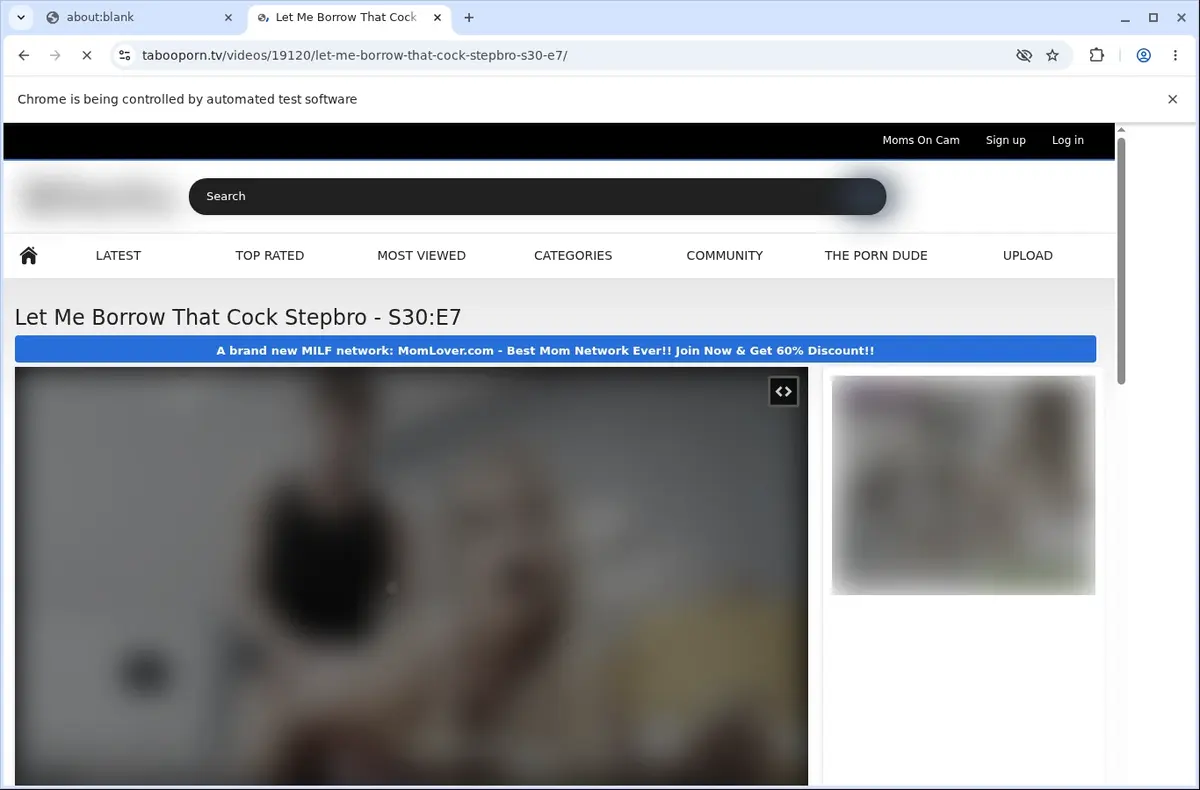This screenshot has height=790, width=1200.
Task: Open the TOP RATED menu item
Action: tap(270, 255)
